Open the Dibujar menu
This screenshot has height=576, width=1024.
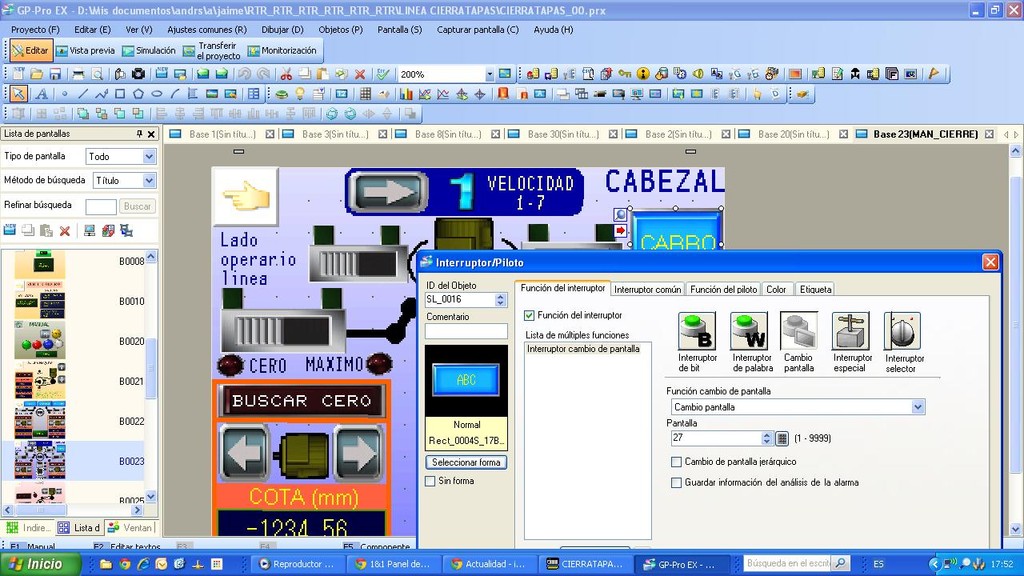pyautogui.click(x=282, y=30)
